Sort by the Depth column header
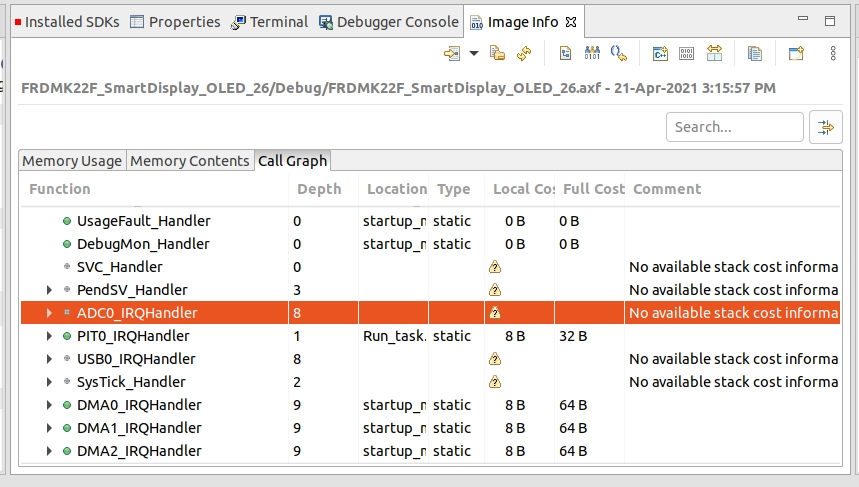This screenshot has width=859, height=487. click(x=319, y=189)
